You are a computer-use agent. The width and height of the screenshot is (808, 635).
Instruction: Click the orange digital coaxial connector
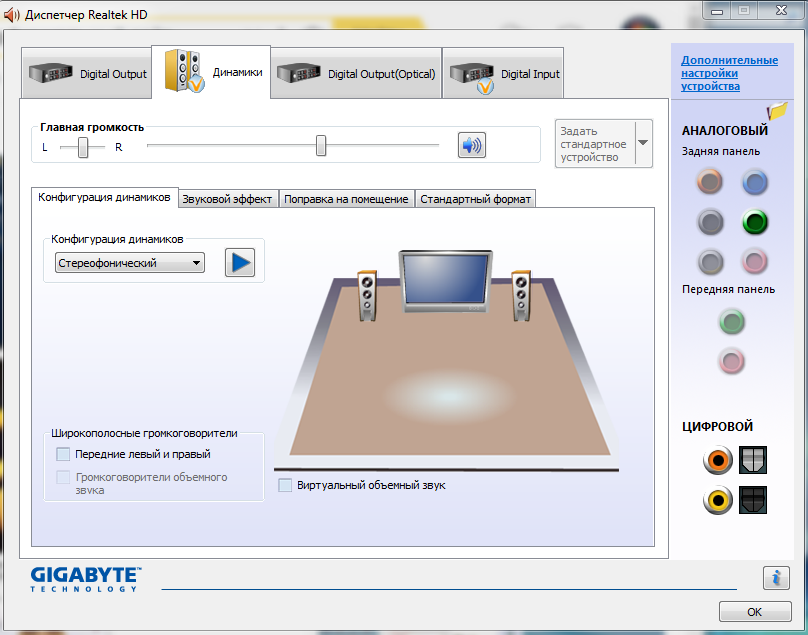point(718,460)
